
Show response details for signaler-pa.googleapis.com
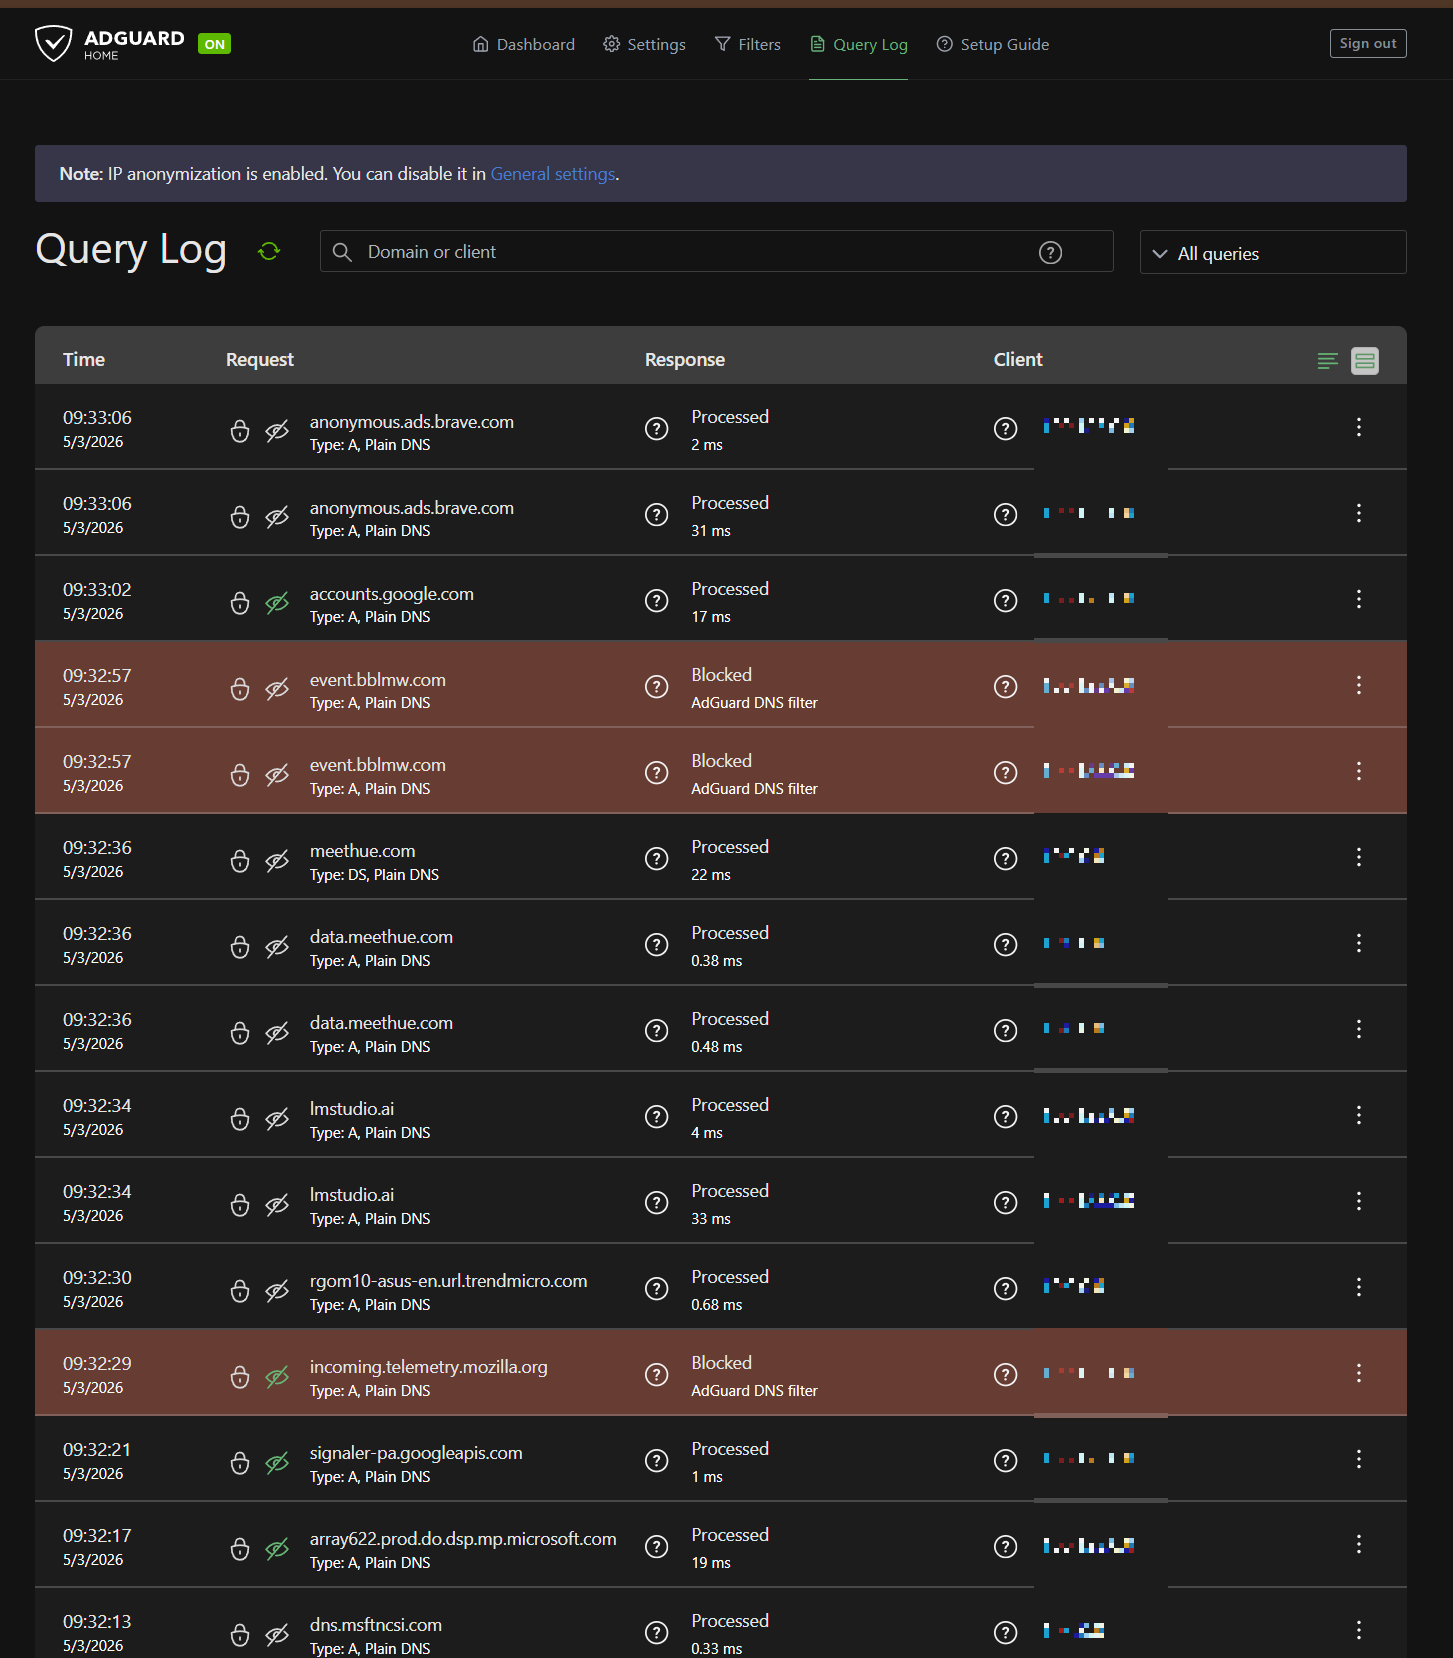tap(656, 1461)
